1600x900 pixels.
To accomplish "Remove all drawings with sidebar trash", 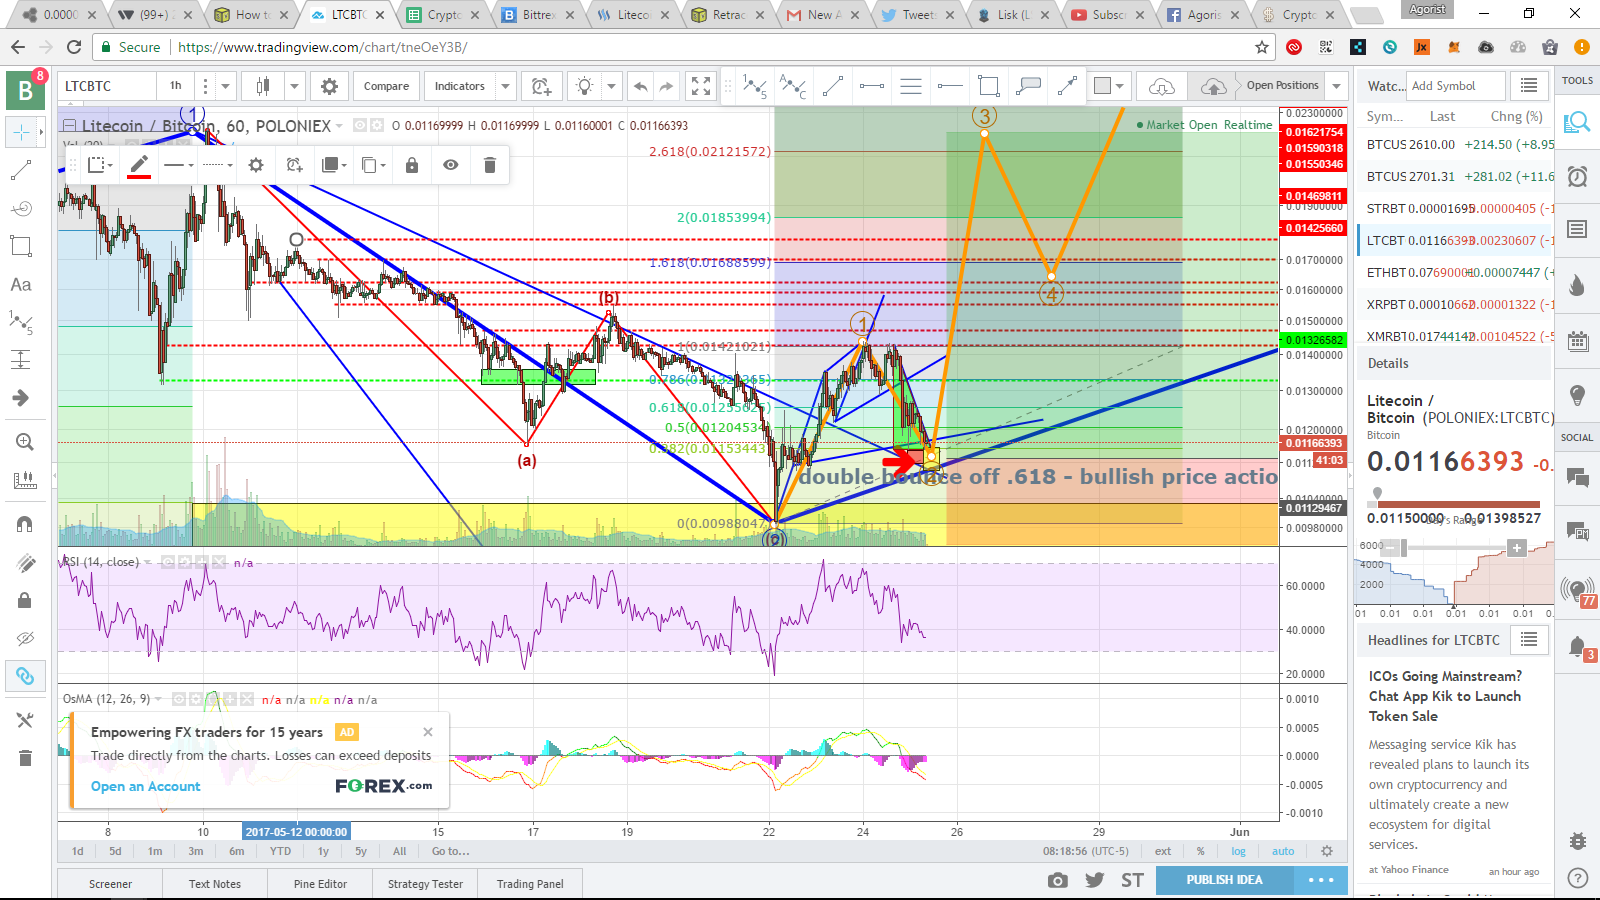I will [x=25, y=758].
